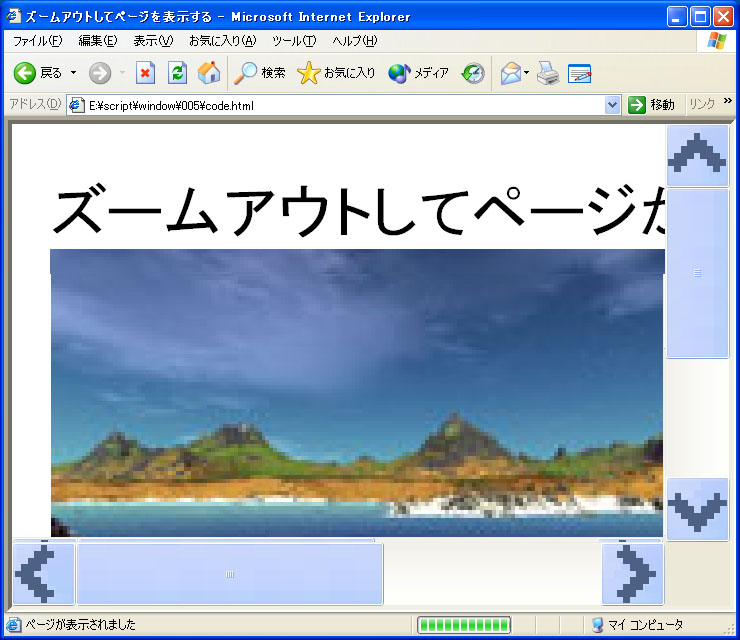
Task: Click the green Back arrow button
Action: (37, 73)
